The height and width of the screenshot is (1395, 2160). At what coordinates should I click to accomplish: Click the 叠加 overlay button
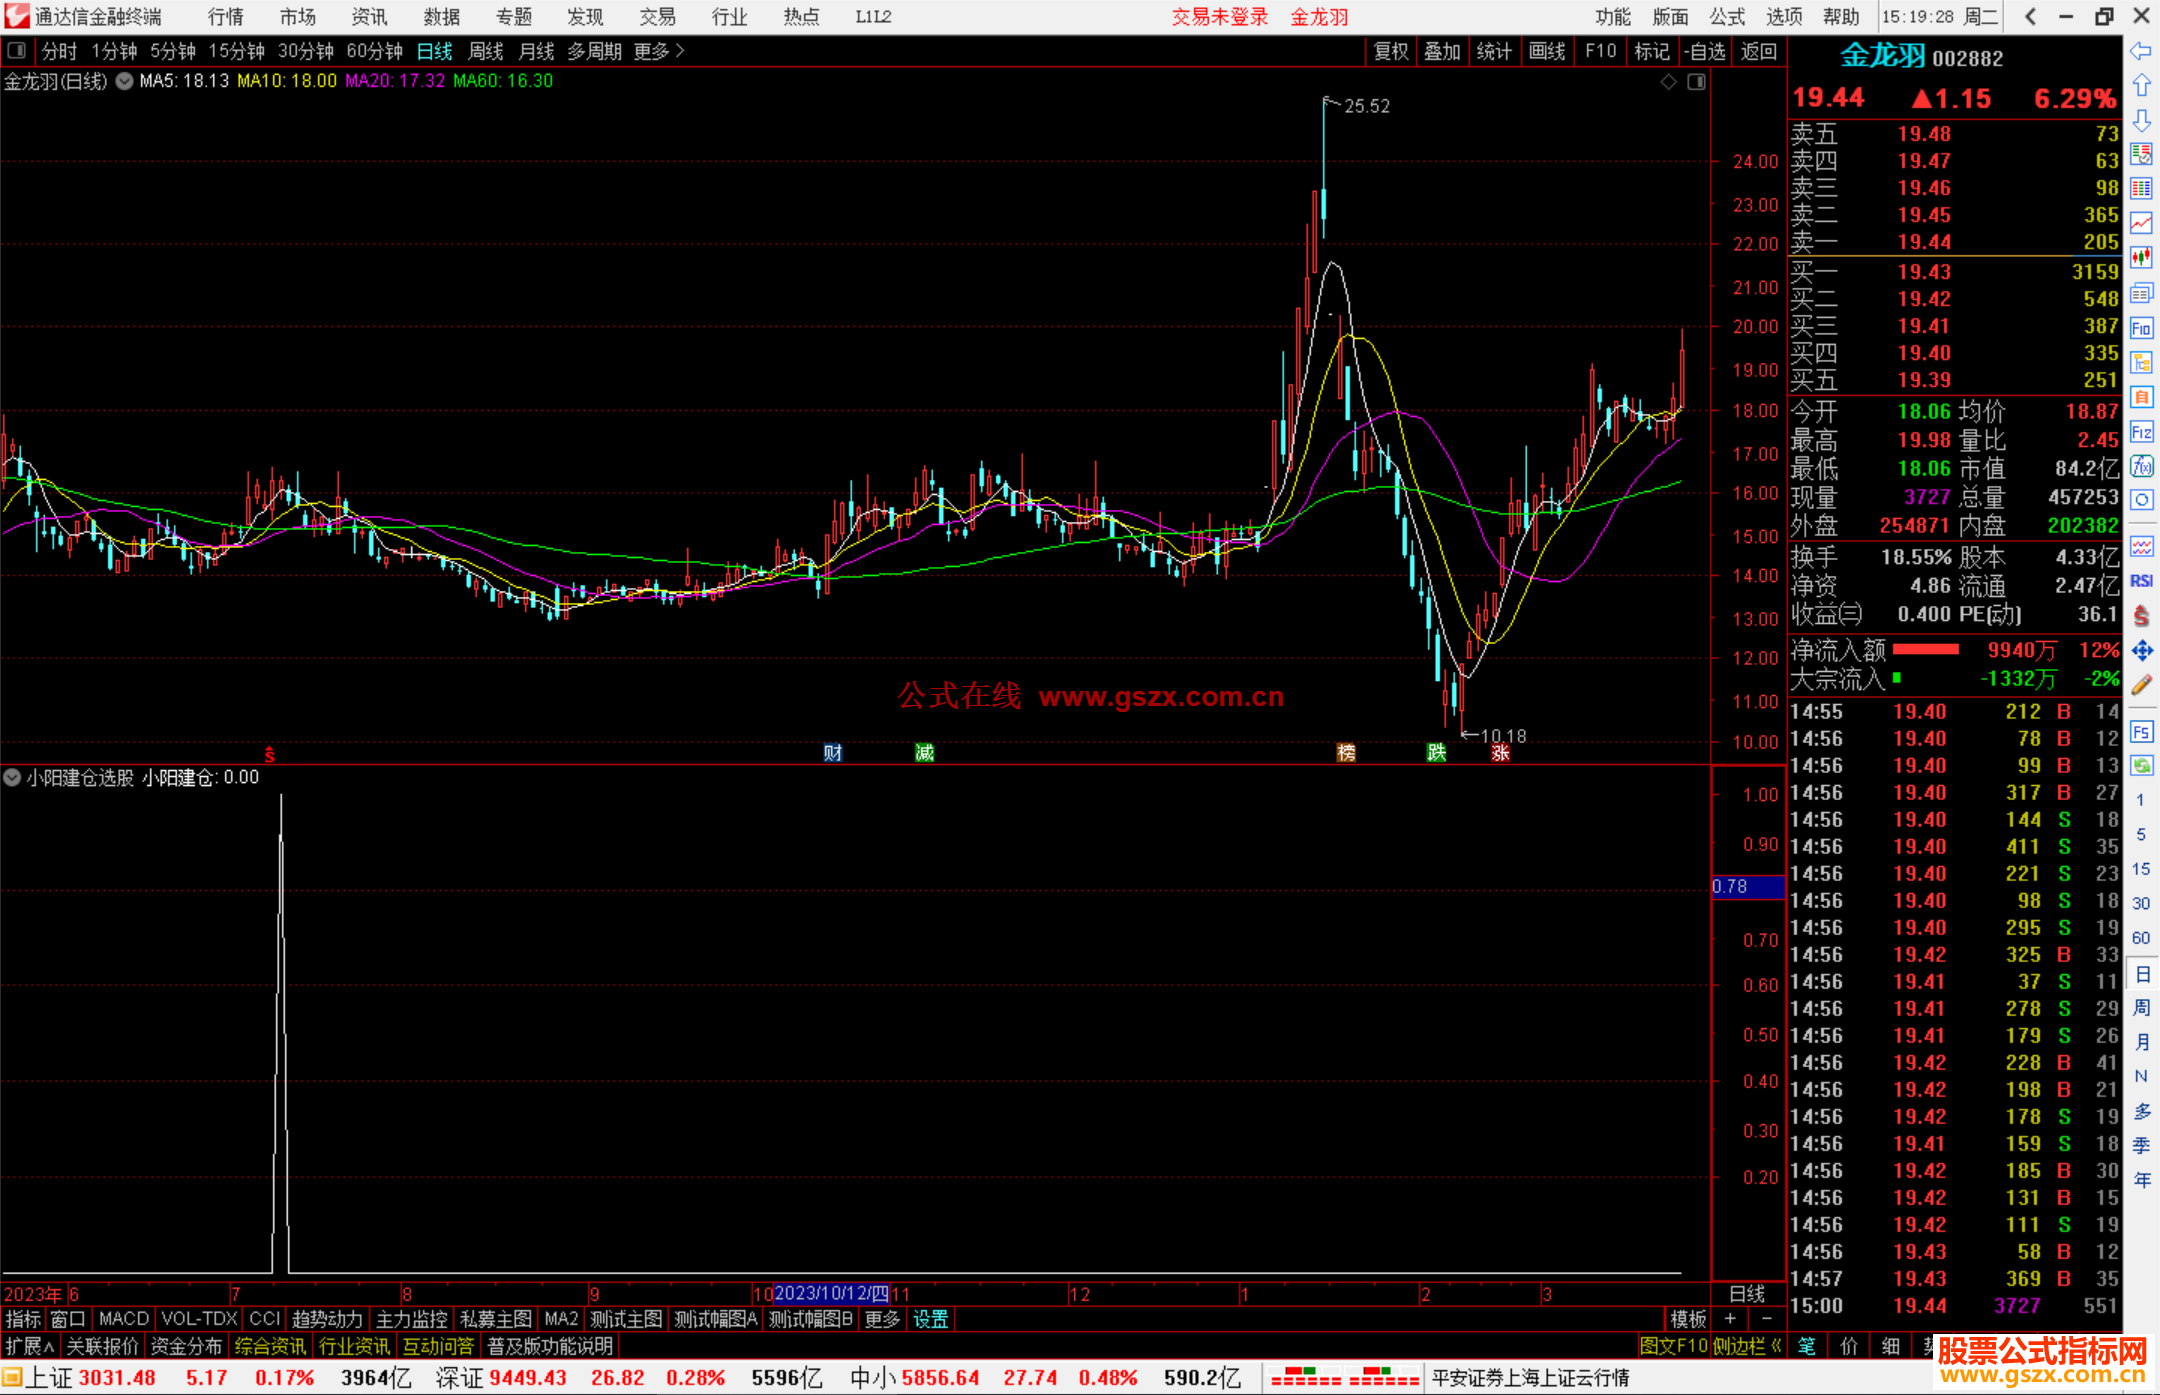click(1442, 51)
